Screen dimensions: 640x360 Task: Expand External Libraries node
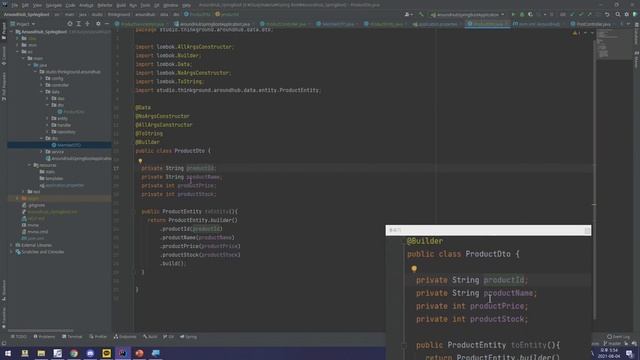coord(11,245)
